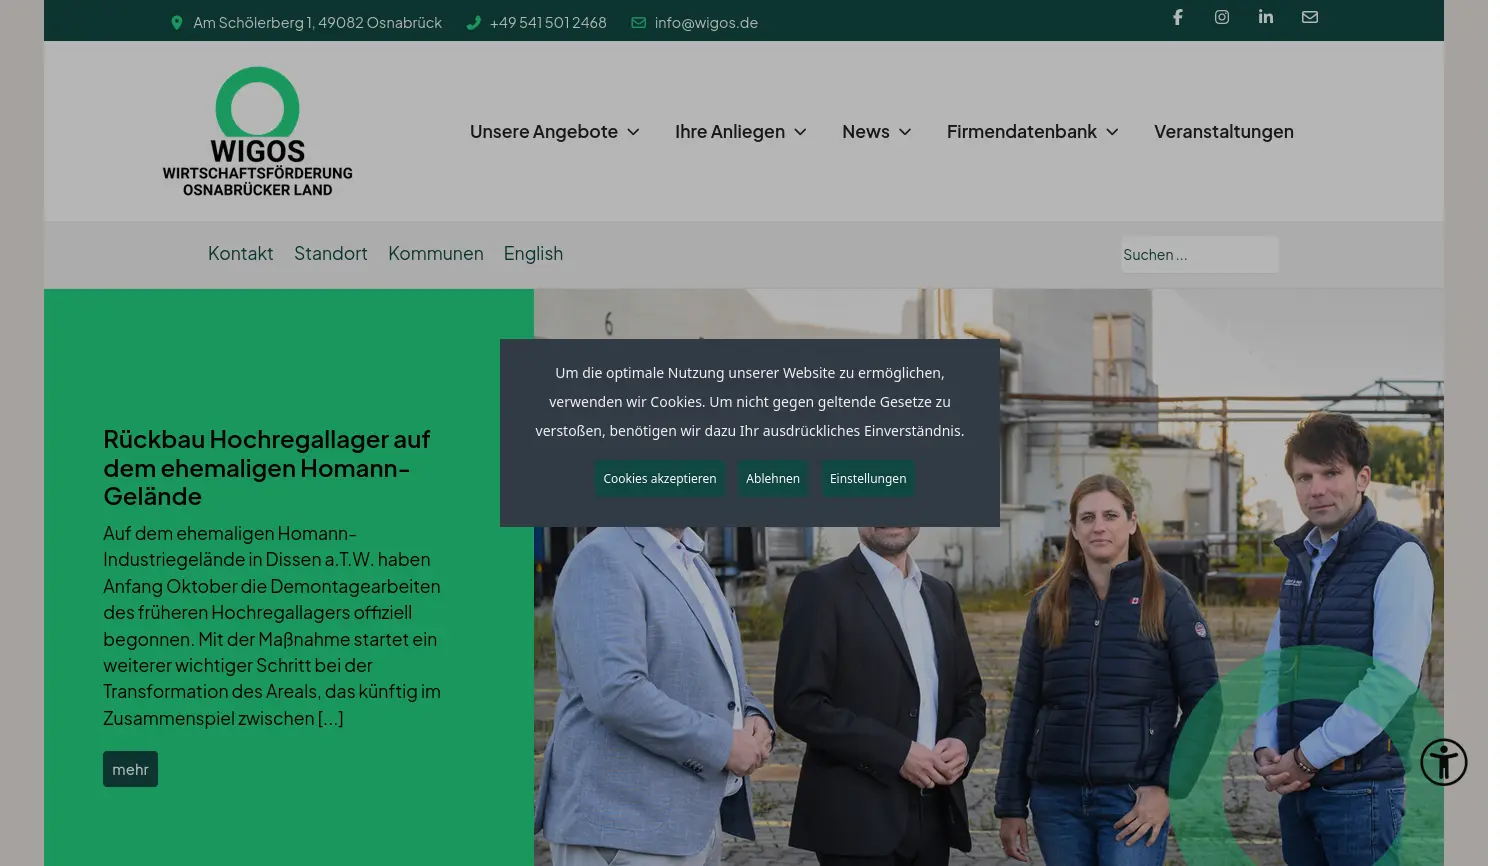Accept cookies via 'Cookies akzeptieren'
1500x866 pixels.
click(659, 478)
